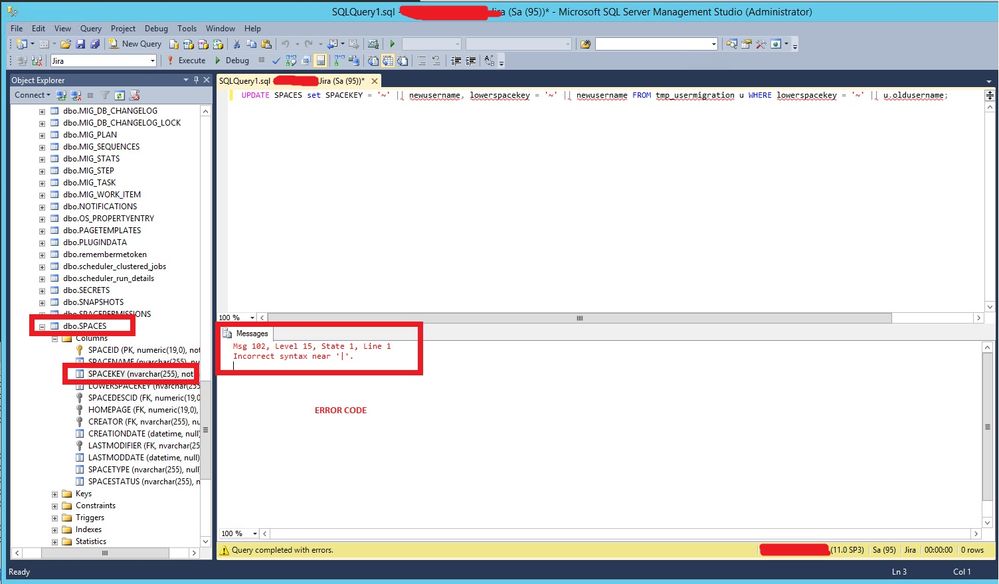The width and height of the screenshot is (999, 584).
Task: Open Activity Monitor toolbar icon
Action: [373, 44]
